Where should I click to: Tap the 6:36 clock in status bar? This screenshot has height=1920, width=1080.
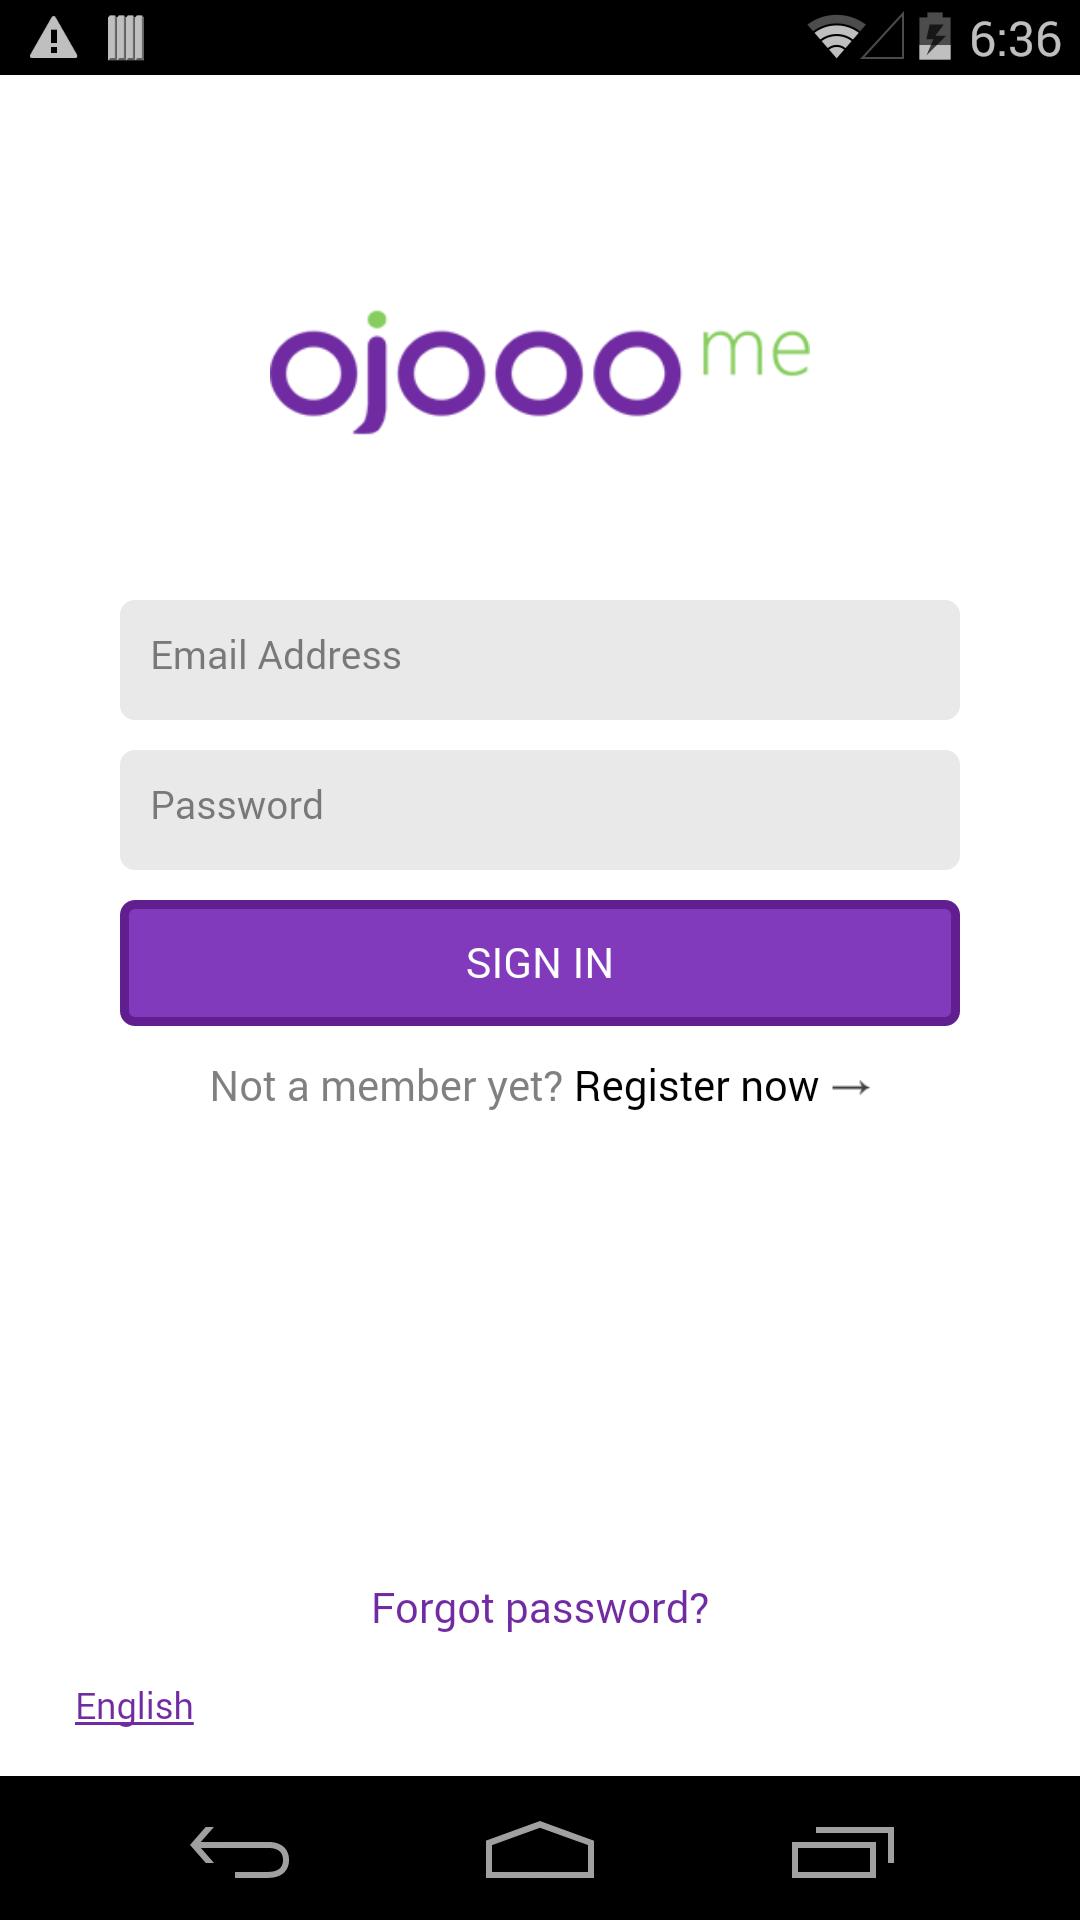[x=1015, y=39]
